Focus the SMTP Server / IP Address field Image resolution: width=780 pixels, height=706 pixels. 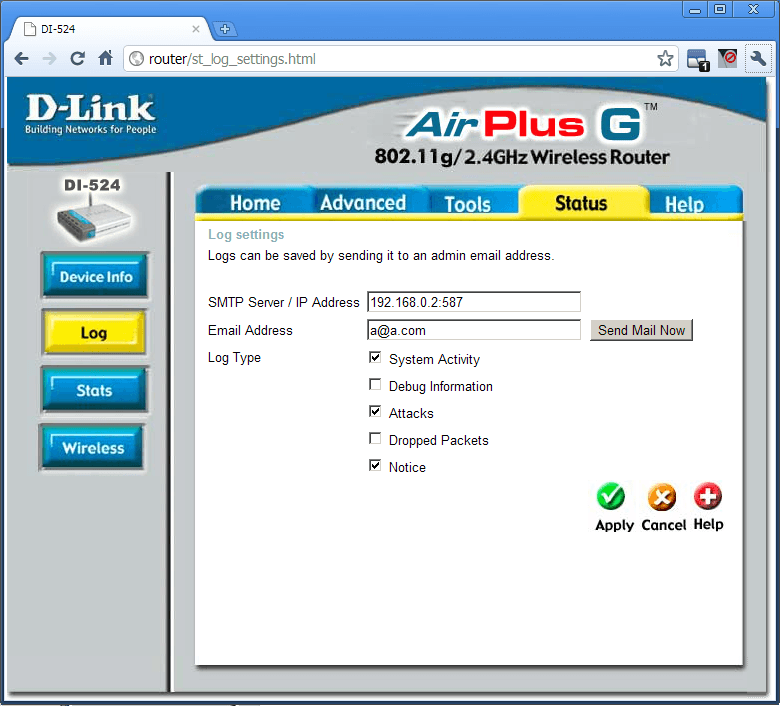474,302
